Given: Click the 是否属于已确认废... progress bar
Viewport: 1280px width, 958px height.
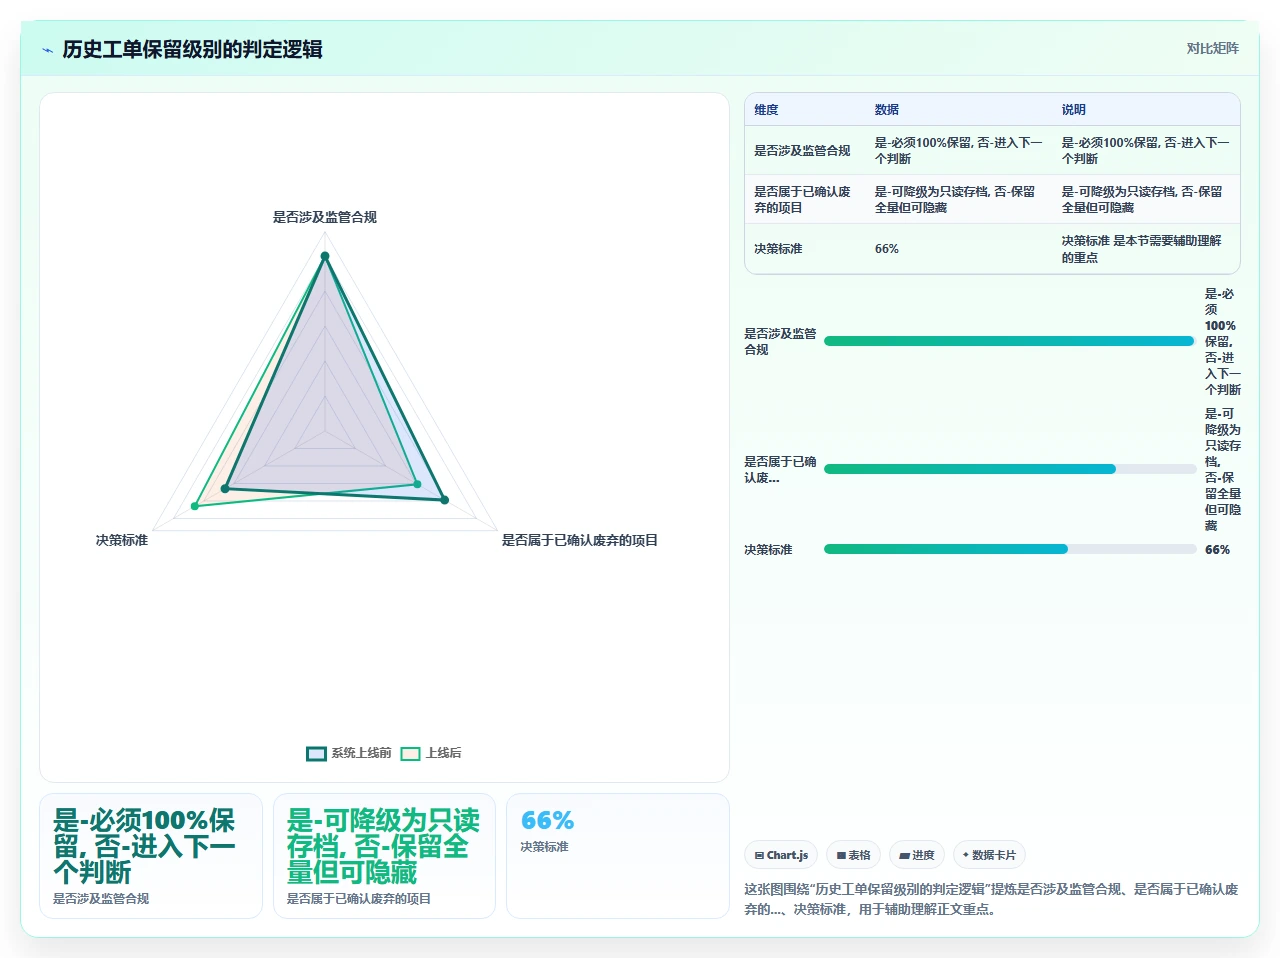Looking at the screenshot, I should tap(1010, 469).
